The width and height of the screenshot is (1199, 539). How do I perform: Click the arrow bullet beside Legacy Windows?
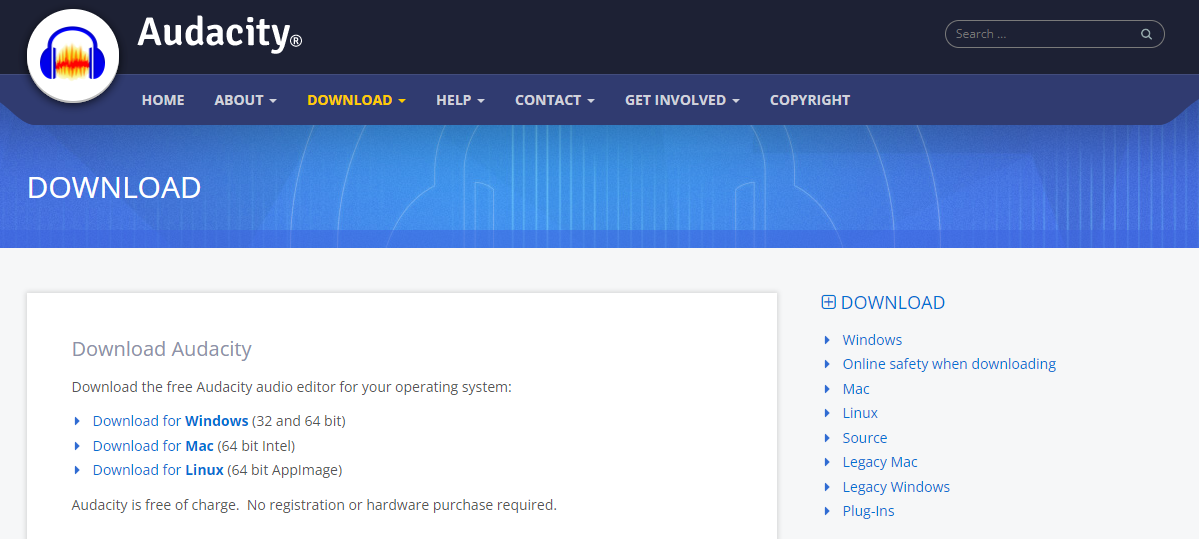(x=827, y=486)
